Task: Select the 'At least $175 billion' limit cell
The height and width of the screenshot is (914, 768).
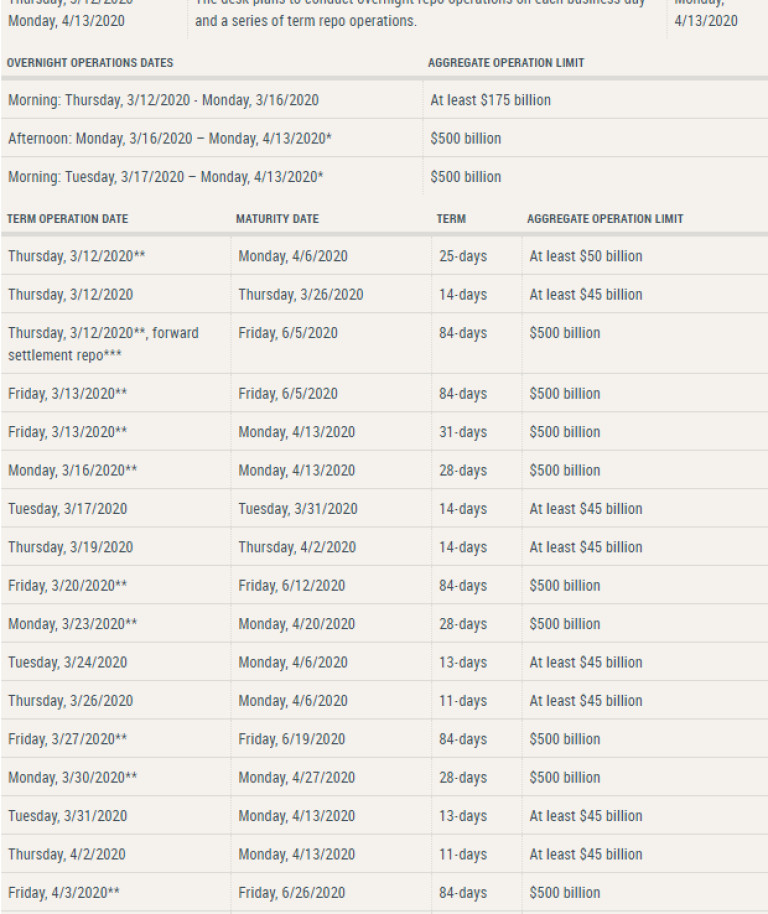Action: [490, 100]
